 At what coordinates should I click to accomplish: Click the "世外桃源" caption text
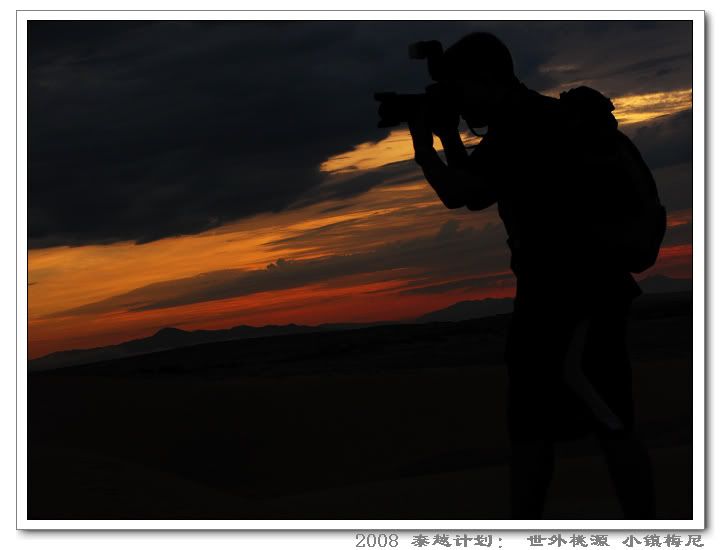point(567,540)
